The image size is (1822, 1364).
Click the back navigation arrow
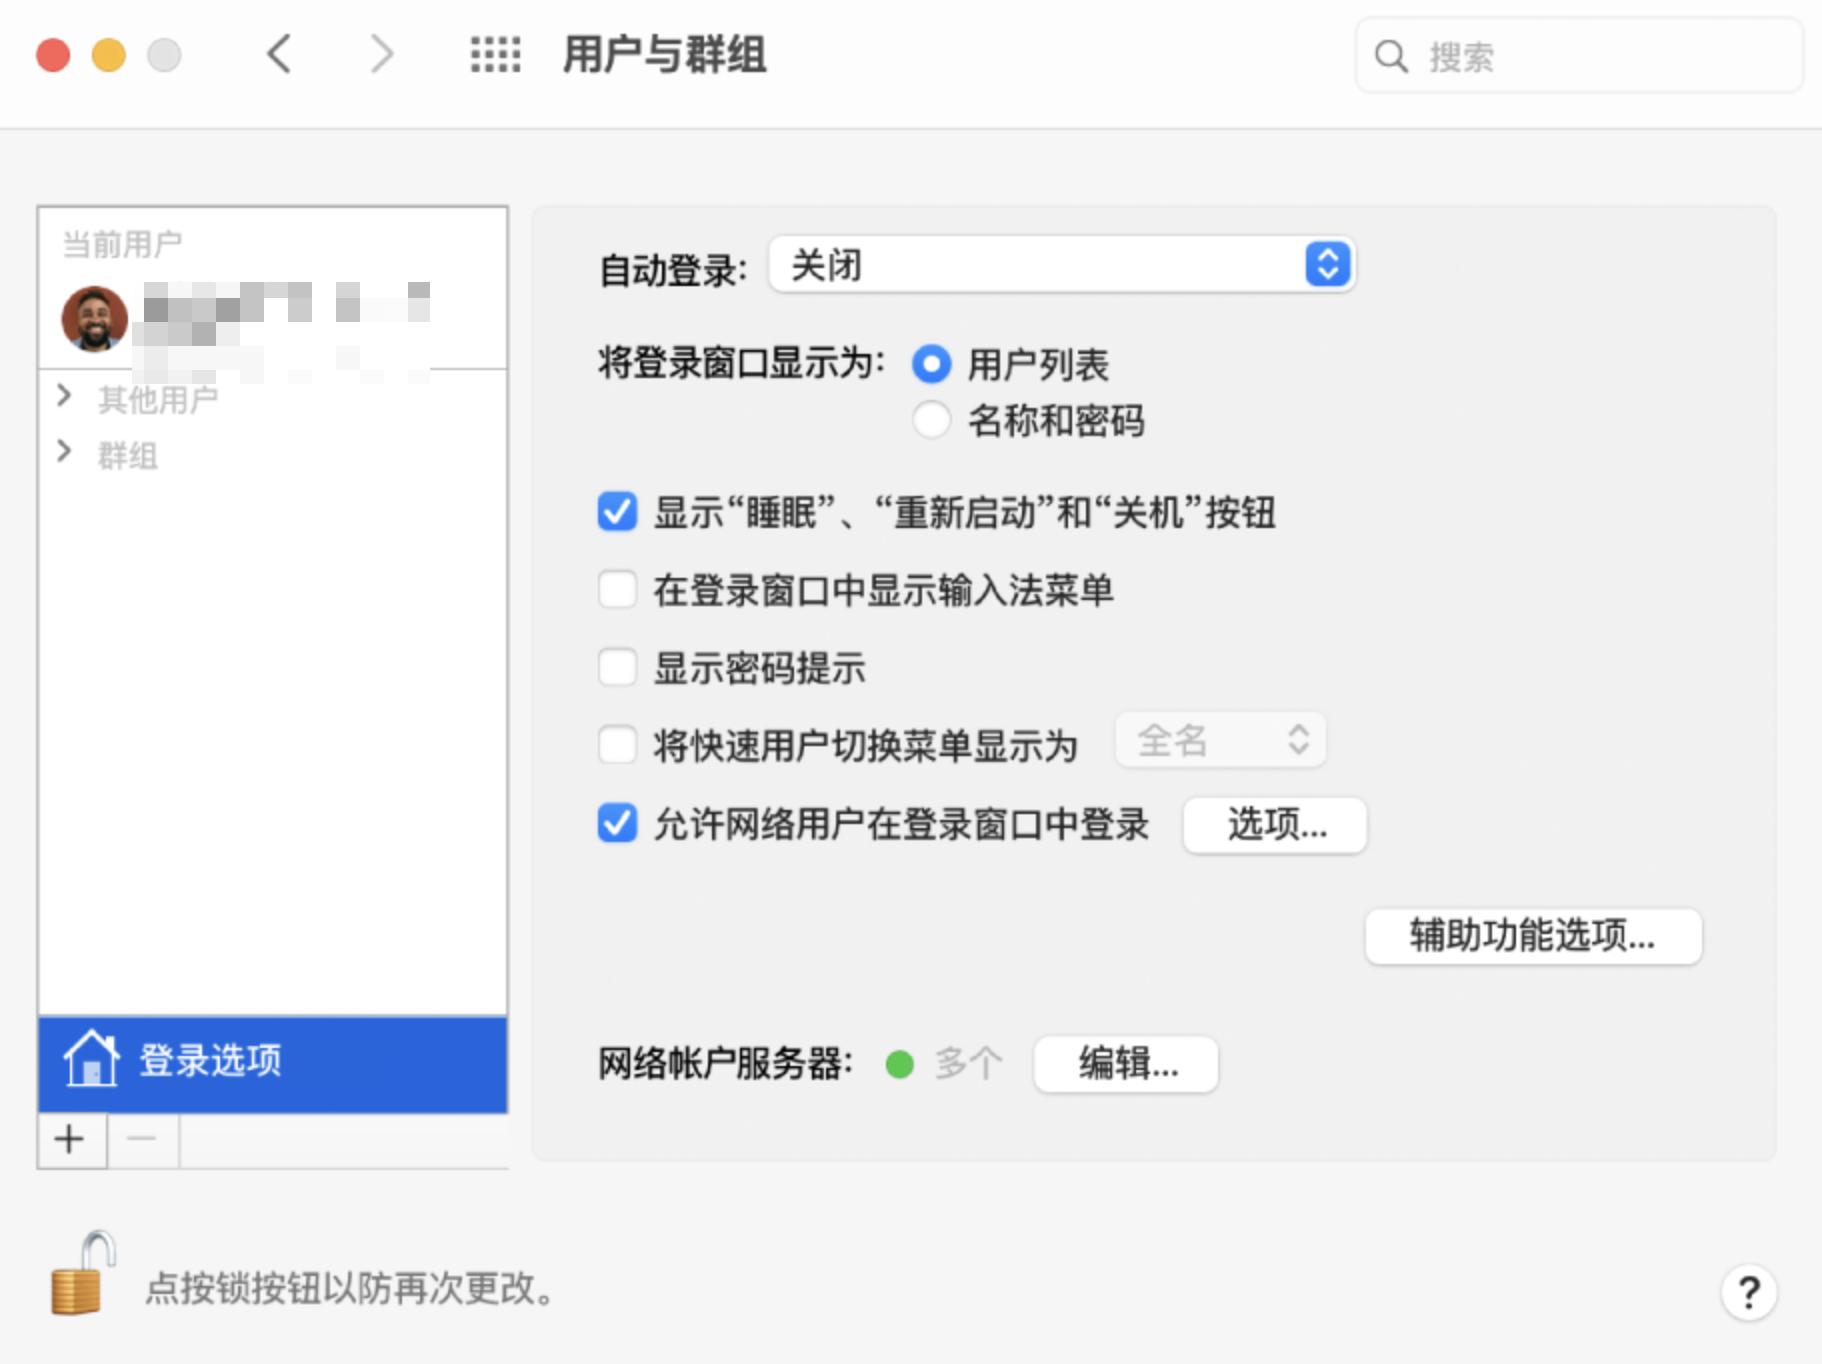[x=280, y=55]
